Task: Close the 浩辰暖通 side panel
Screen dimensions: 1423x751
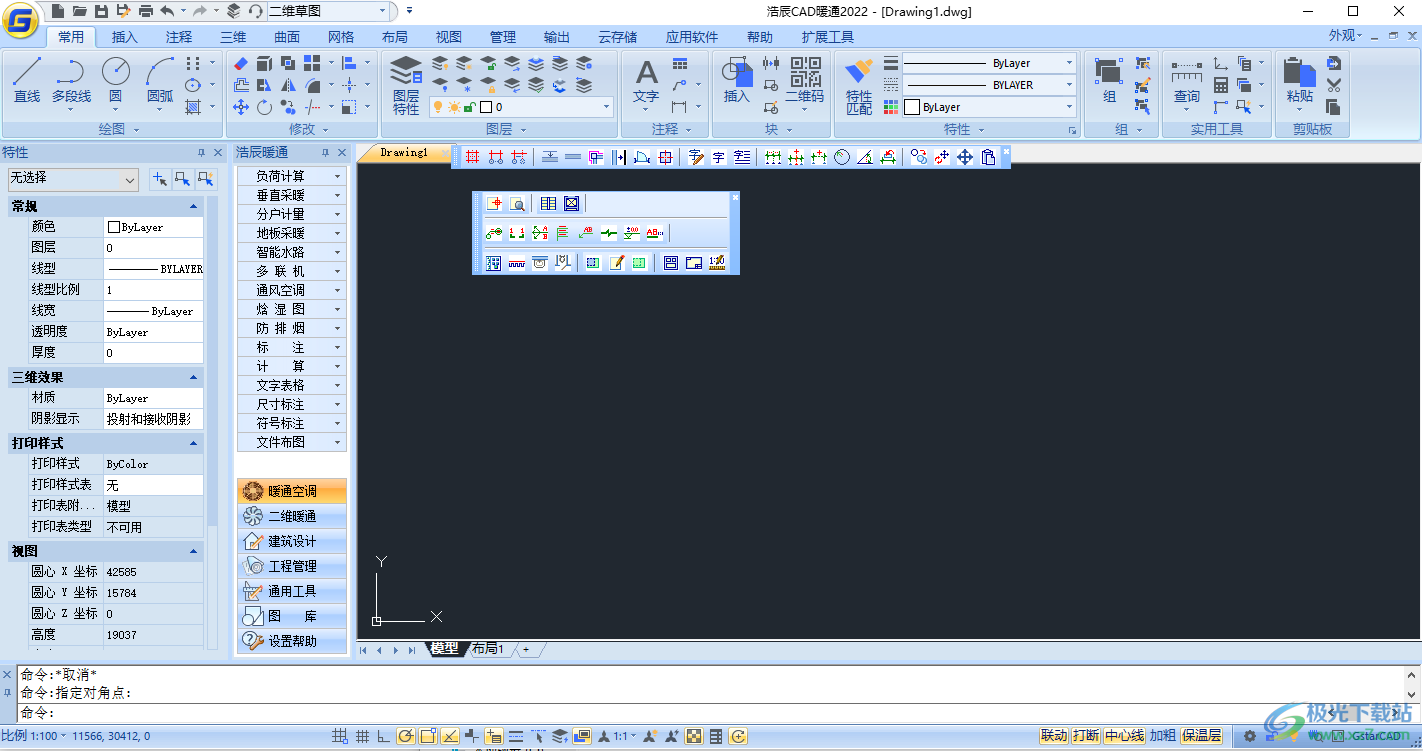Action: [x=342, y=152]
